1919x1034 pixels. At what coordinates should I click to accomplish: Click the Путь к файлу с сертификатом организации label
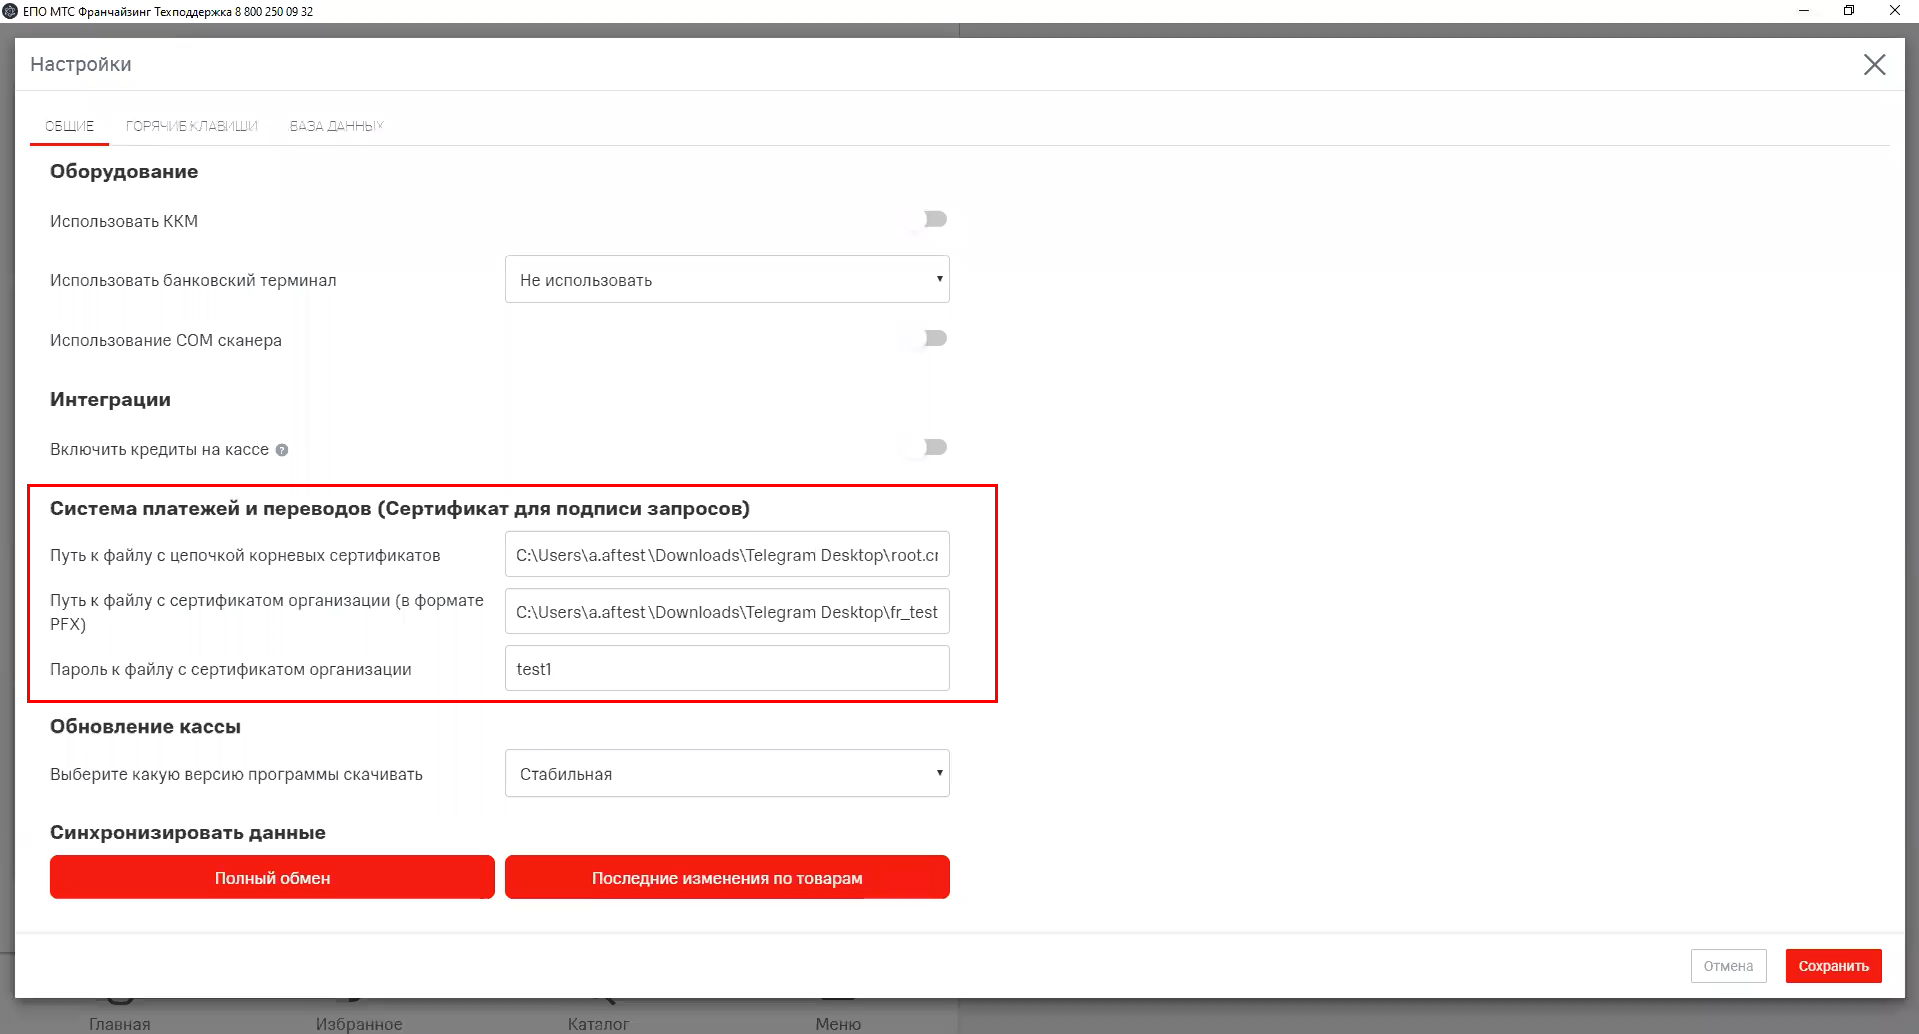click(267, 612)
